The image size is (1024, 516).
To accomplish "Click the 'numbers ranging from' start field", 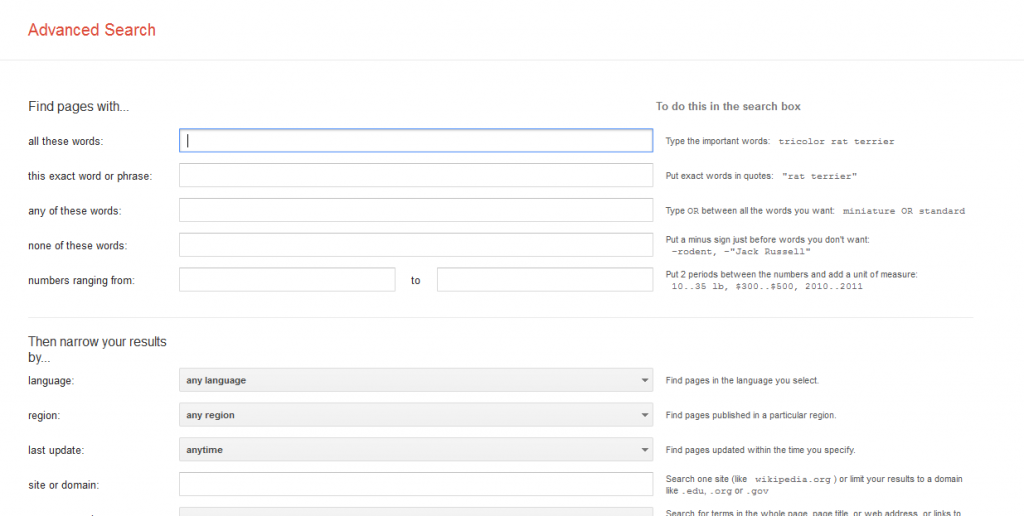I will click(287, 280).
